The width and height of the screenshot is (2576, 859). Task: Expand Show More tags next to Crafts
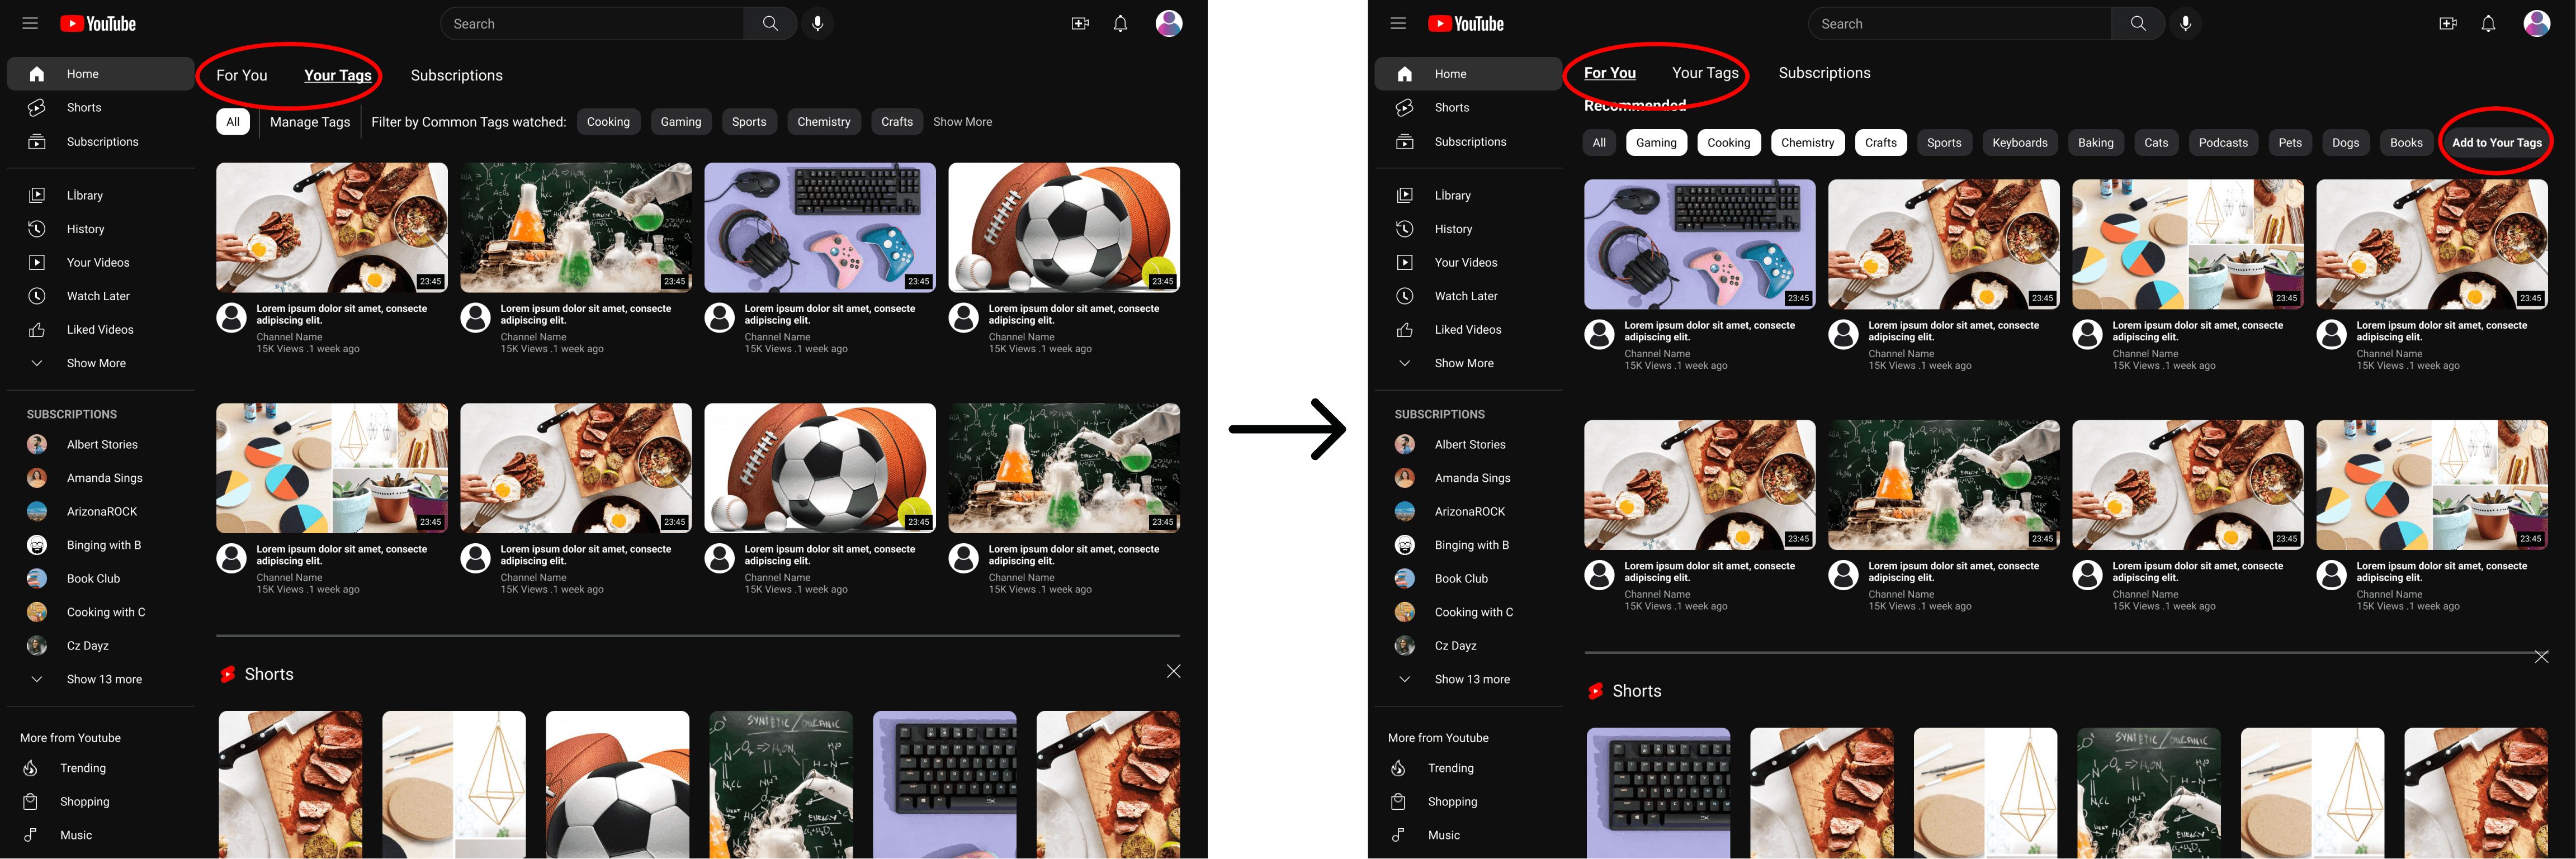pos(962,122)
